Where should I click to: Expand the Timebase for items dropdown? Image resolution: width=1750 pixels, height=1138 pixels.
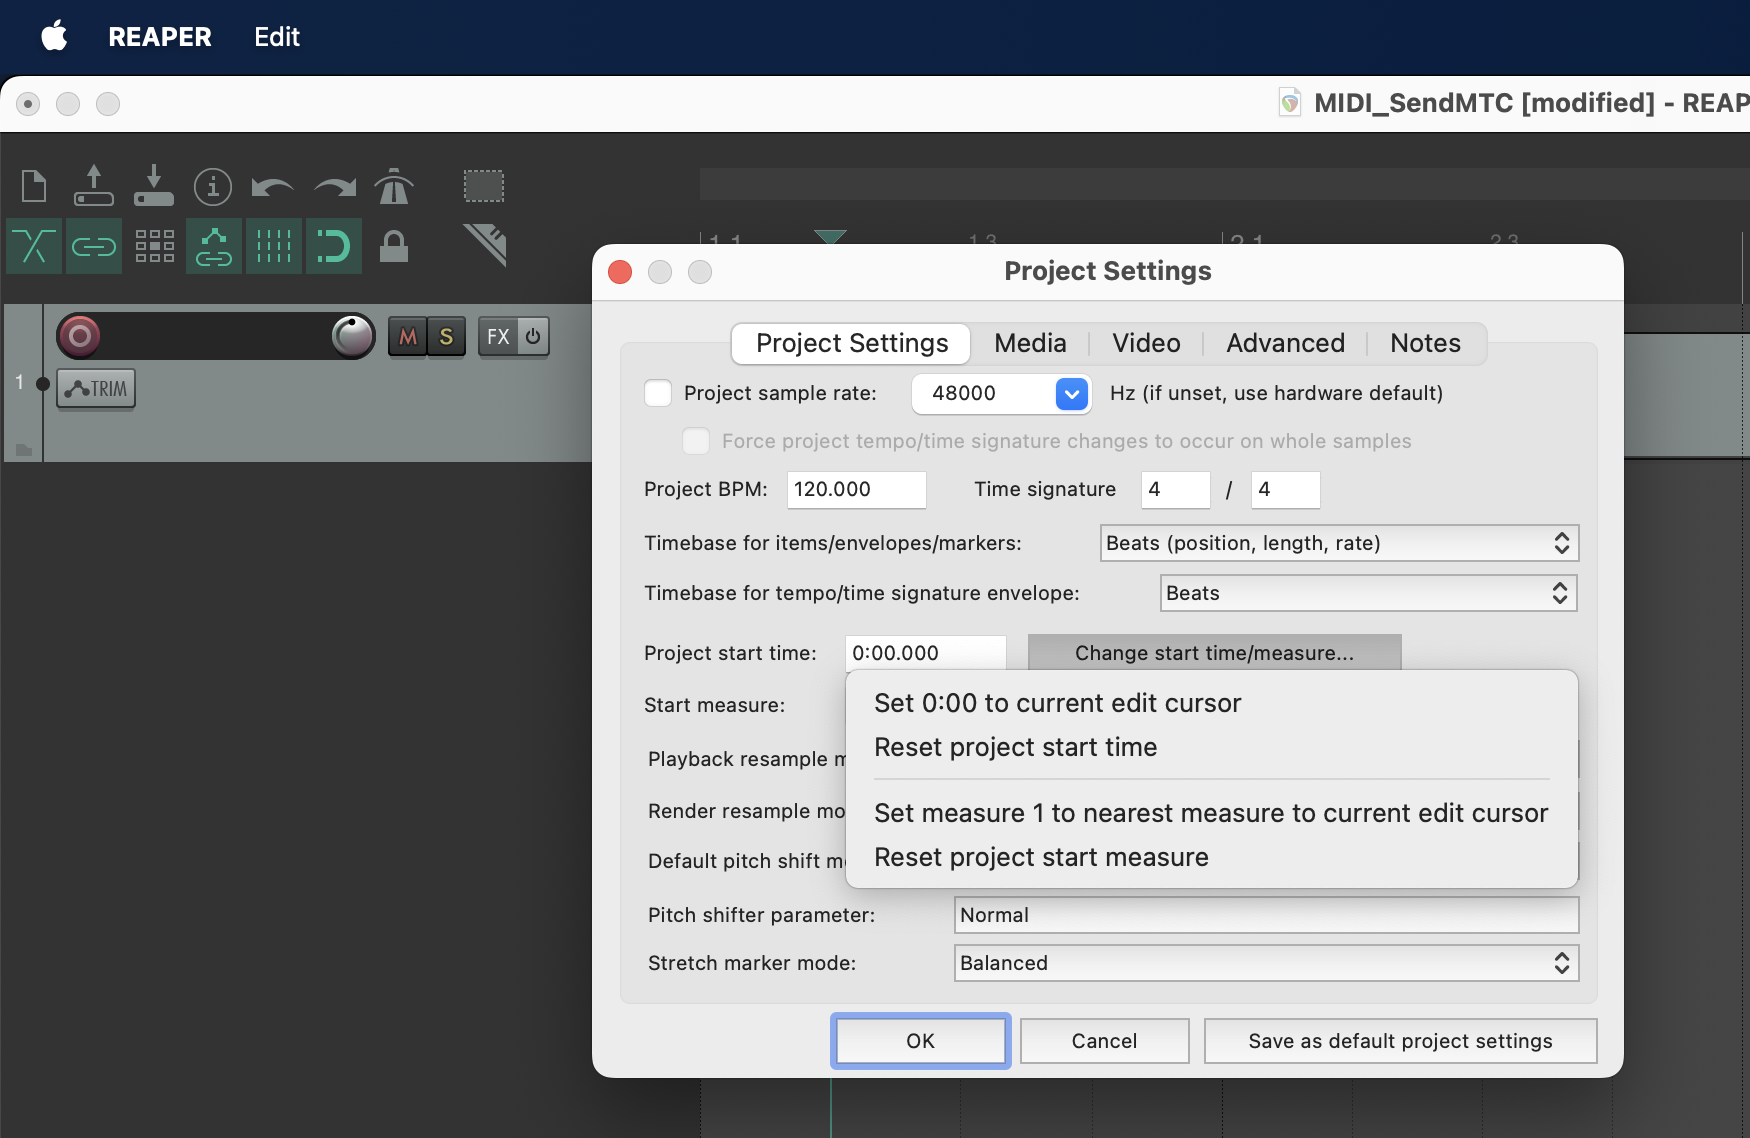(1339, 543)
